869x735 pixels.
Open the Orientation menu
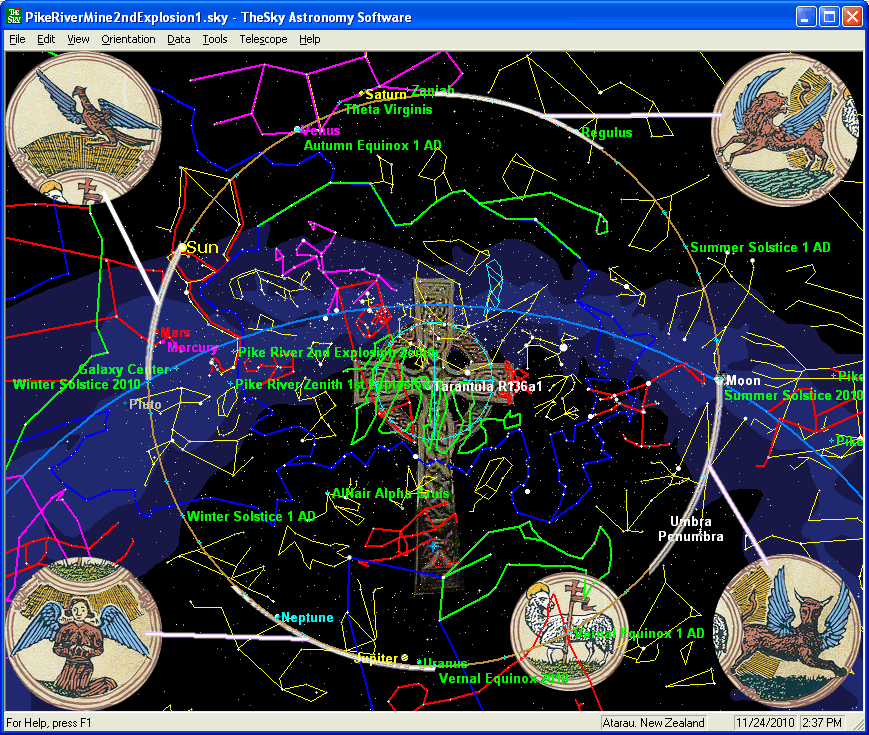pos(128,39)
